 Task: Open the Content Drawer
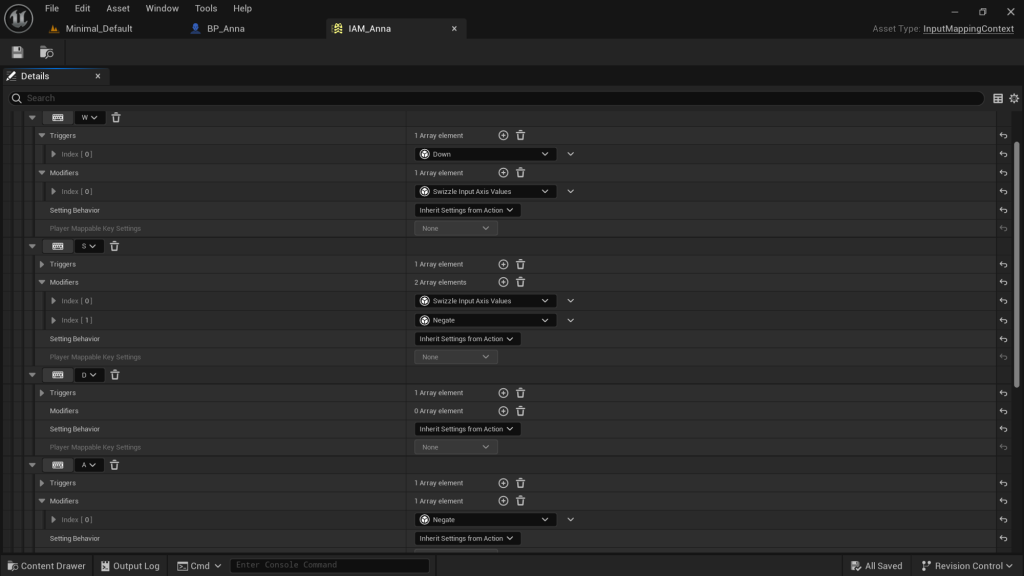click(x=46, y=566)
